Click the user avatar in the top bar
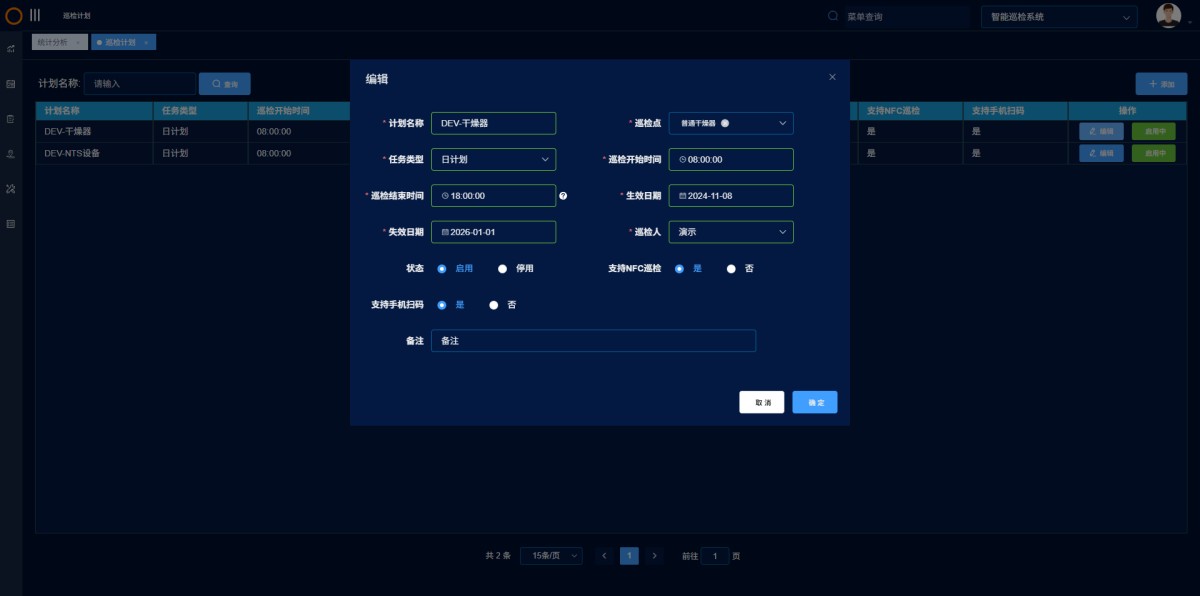 coord(1168,15)
